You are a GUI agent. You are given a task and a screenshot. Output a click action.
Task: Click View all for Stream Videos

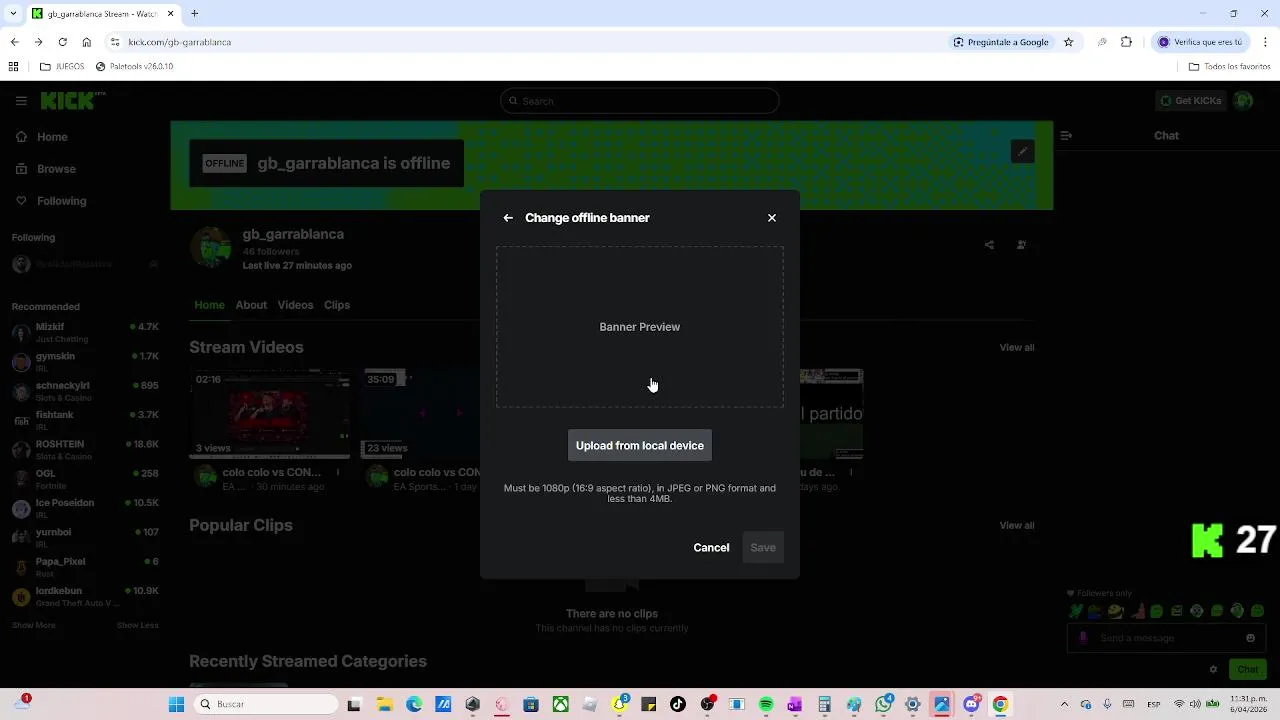pos(1017,348)
